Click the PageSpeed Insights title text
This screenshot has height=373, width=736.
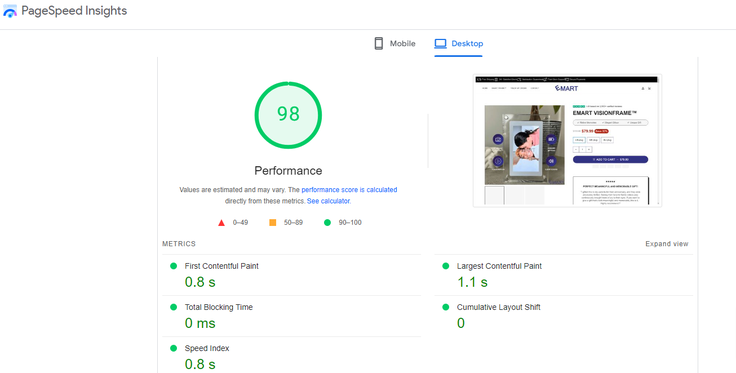point(74,11)
